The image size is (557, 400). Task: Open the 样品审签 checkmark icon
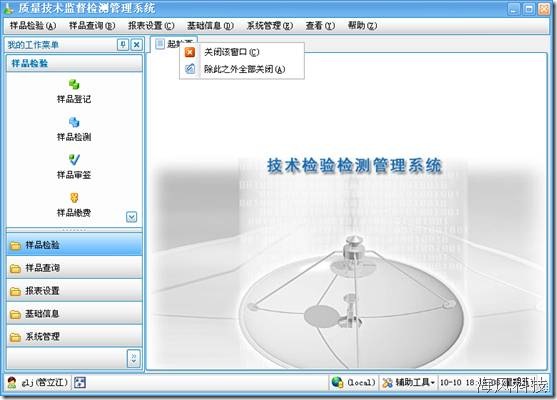[x=74, y=160]
